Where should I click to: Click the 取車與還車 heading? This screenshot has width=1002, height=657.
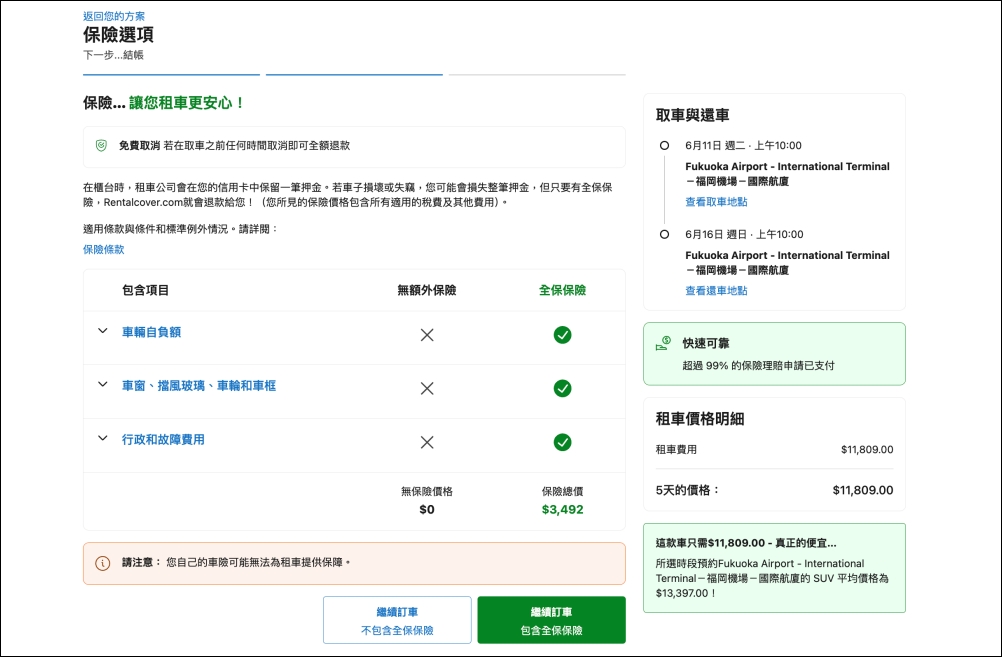(693, 116)
